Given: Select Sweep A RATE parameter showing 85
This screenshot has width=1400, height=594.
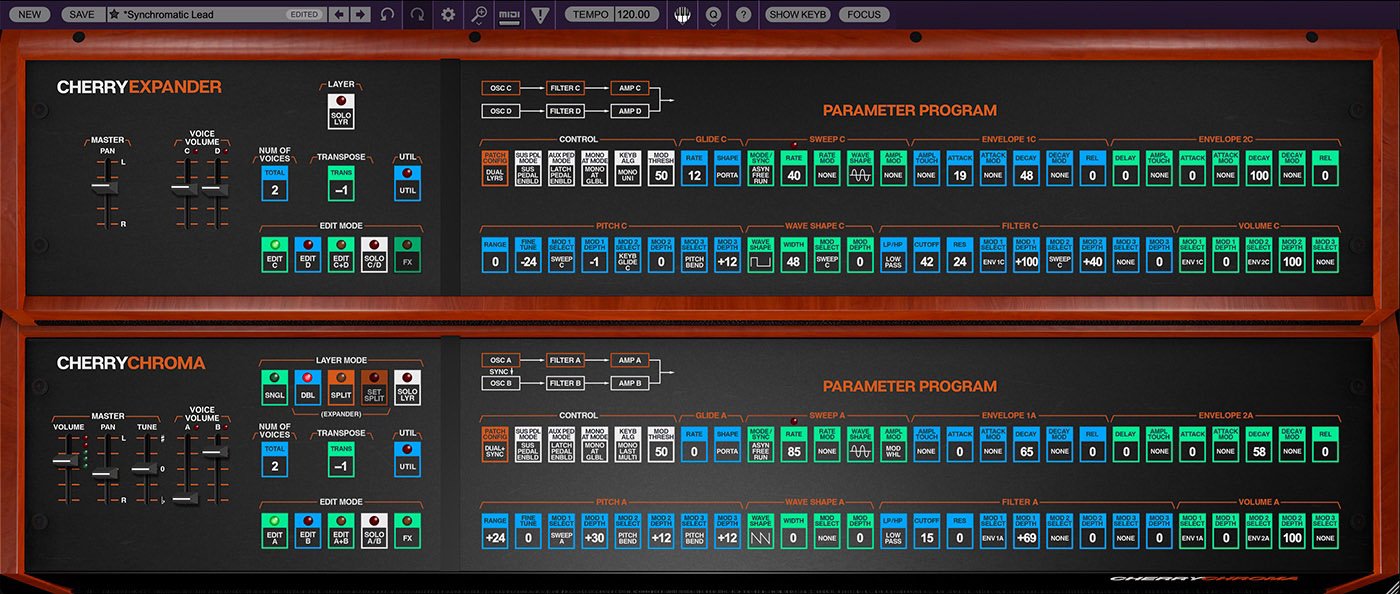Looking at the screenshot, I should point(794,443).
